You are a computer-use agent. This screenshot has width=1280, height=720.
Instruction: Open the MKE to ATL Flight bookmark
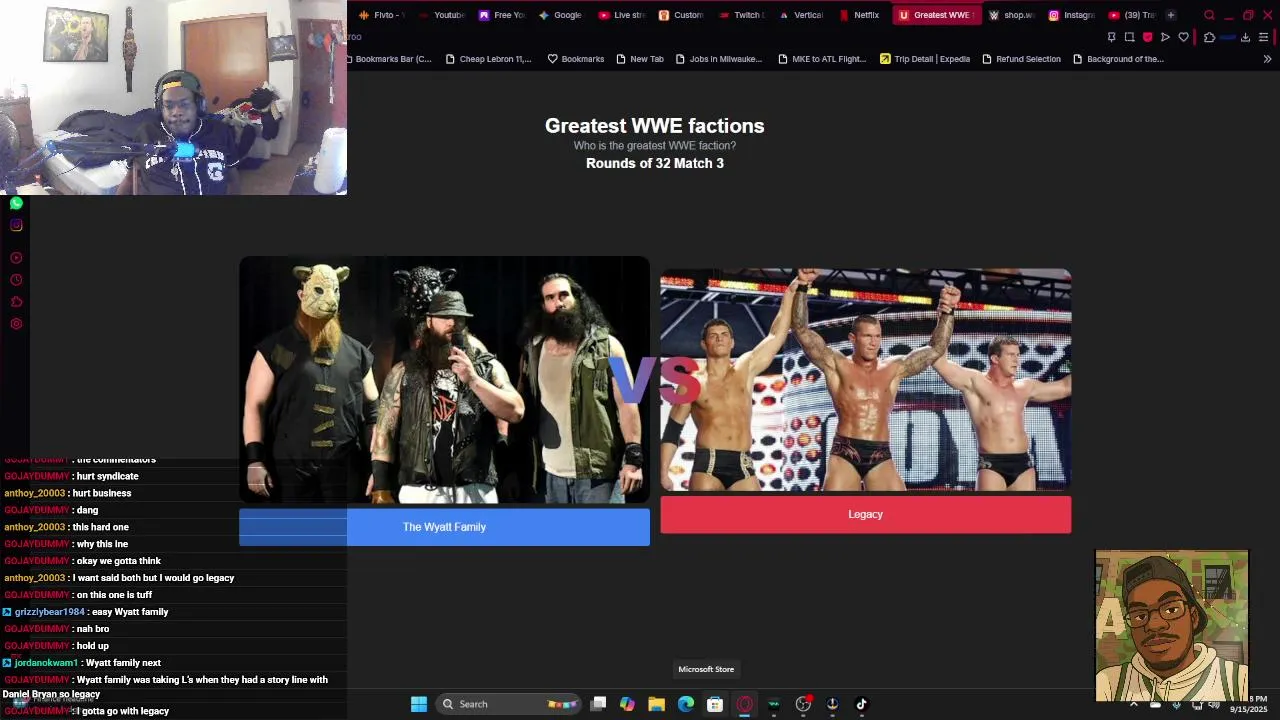(822, 59)
